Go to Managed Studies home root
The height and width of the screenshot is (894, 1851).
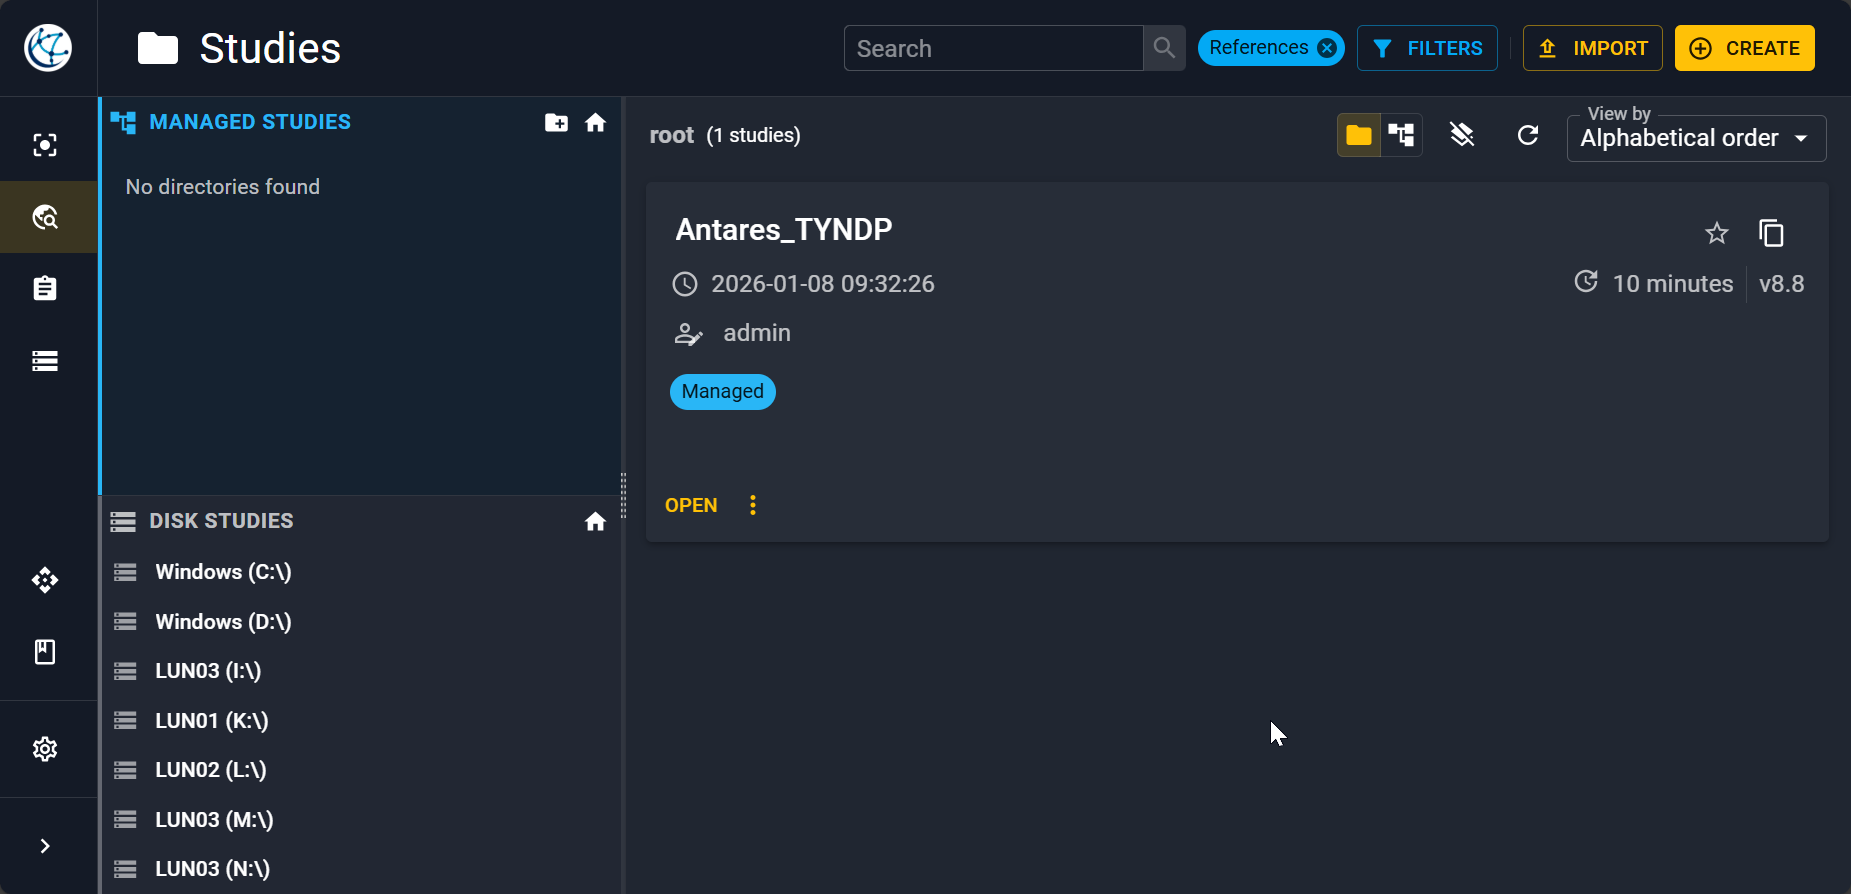click(596, 122)
